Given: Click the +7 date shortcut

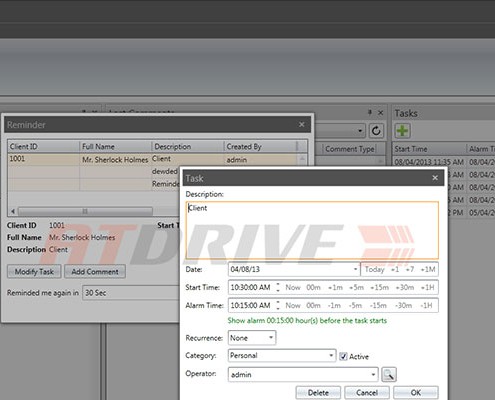Looking at the screenshot, I should tap(410, 269).
